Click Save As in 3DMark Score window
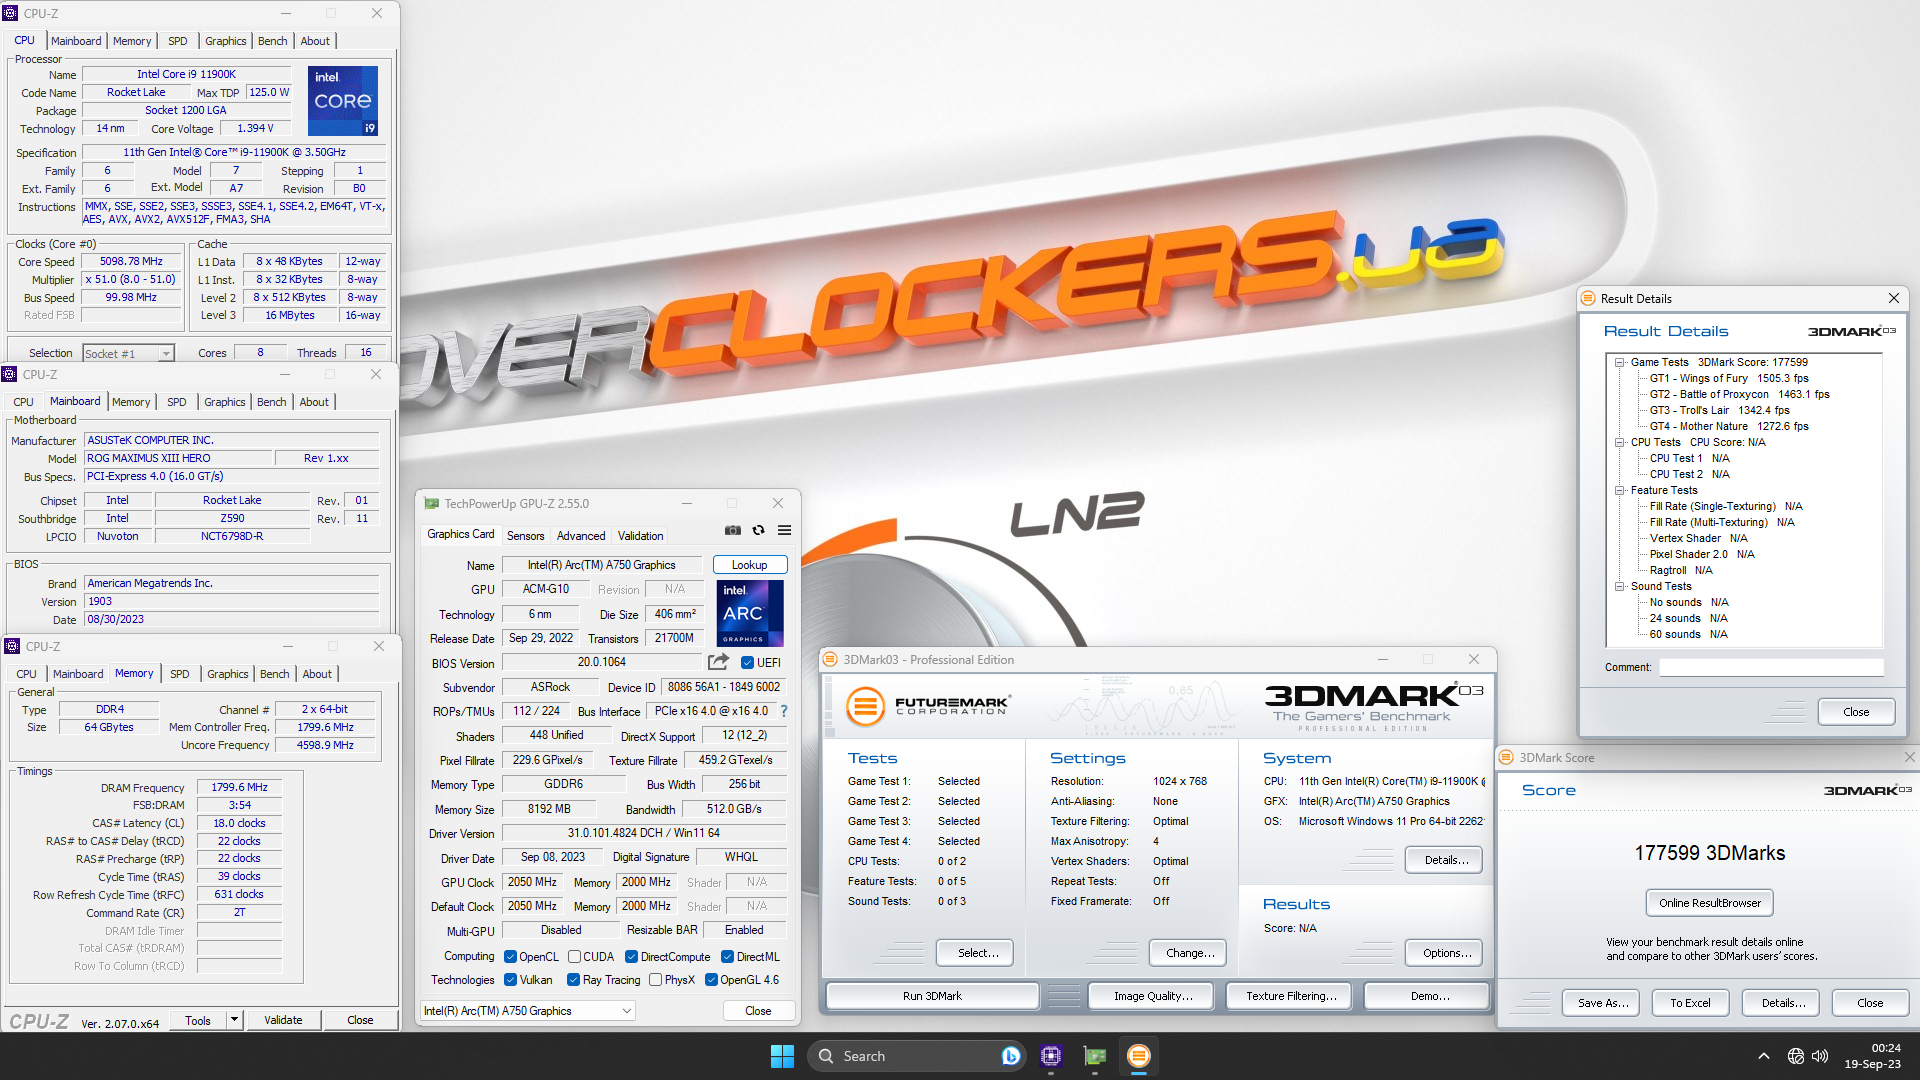The width and height of the screenshot is (1920, 1080). pos(1603,1003)
